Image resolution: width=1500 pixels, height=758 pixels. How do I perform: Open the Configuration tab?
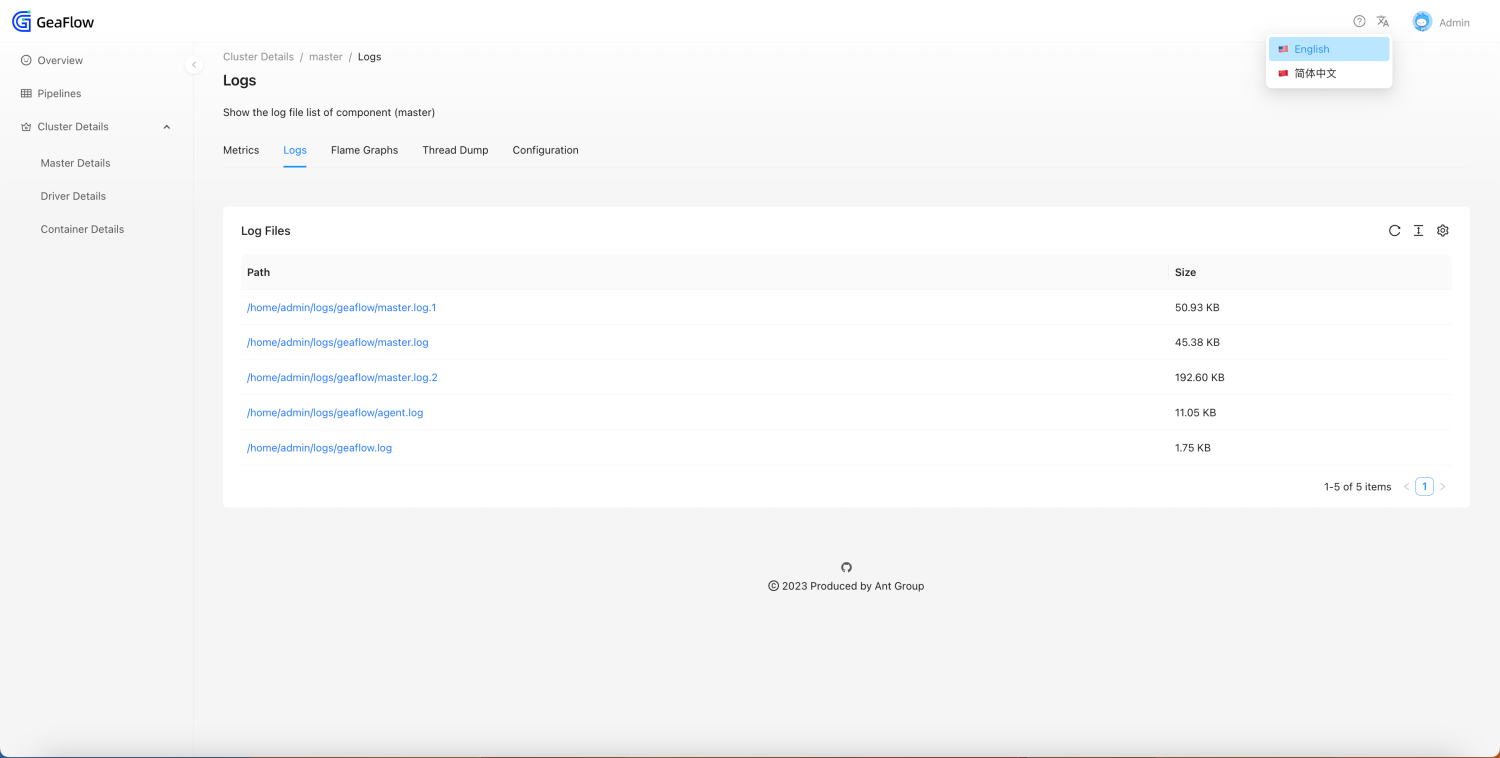[x=545, y=150]
